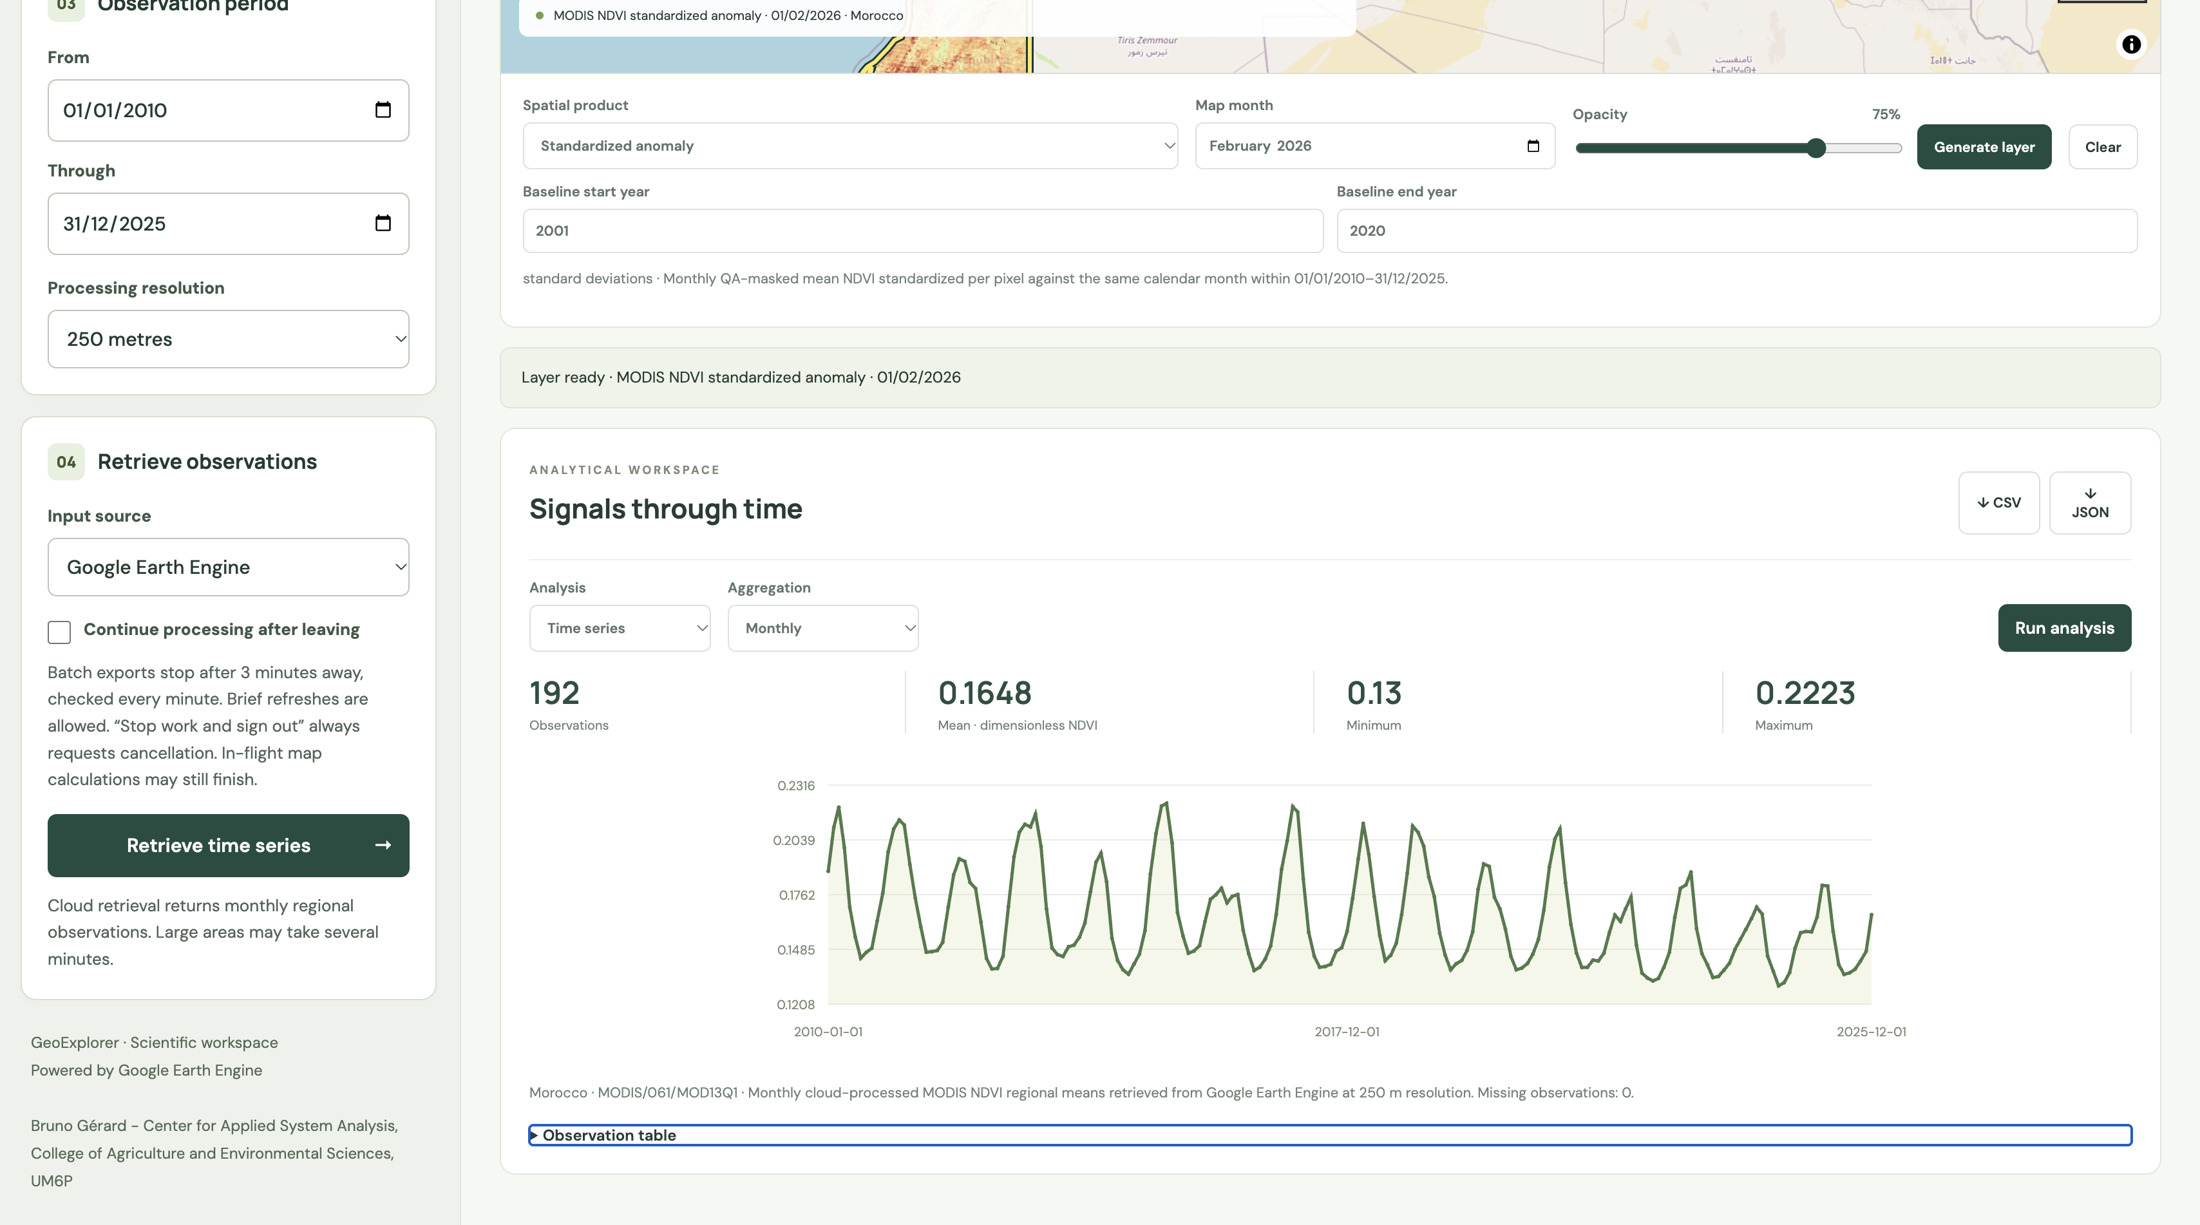
Task: Open the Aggregation dropdown
Action: tap(823, 628)
